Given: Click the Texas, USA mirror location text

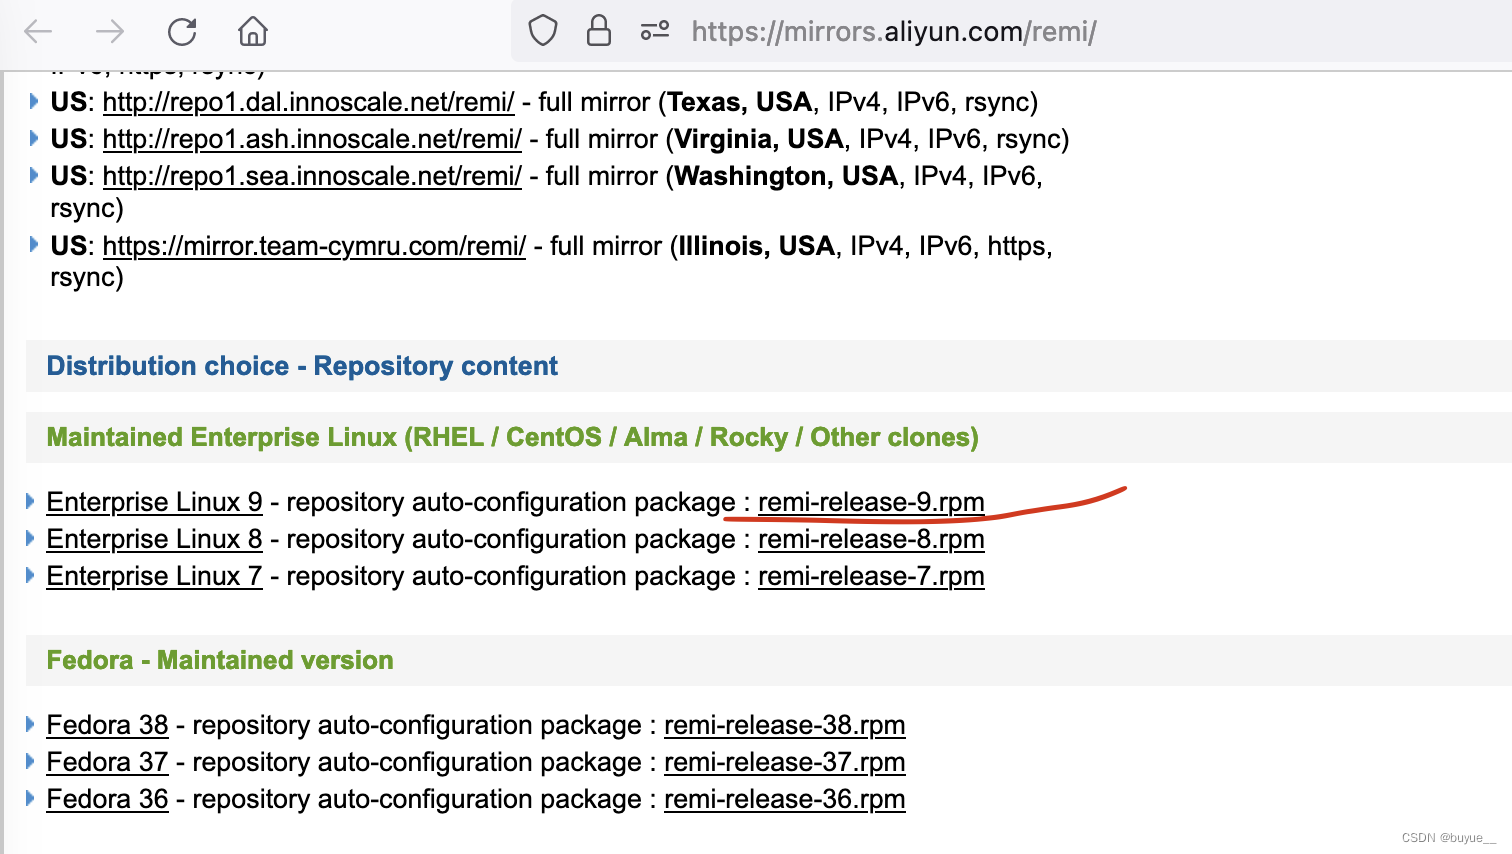Looking at the screenshot, I should click(x=740, y=102).
